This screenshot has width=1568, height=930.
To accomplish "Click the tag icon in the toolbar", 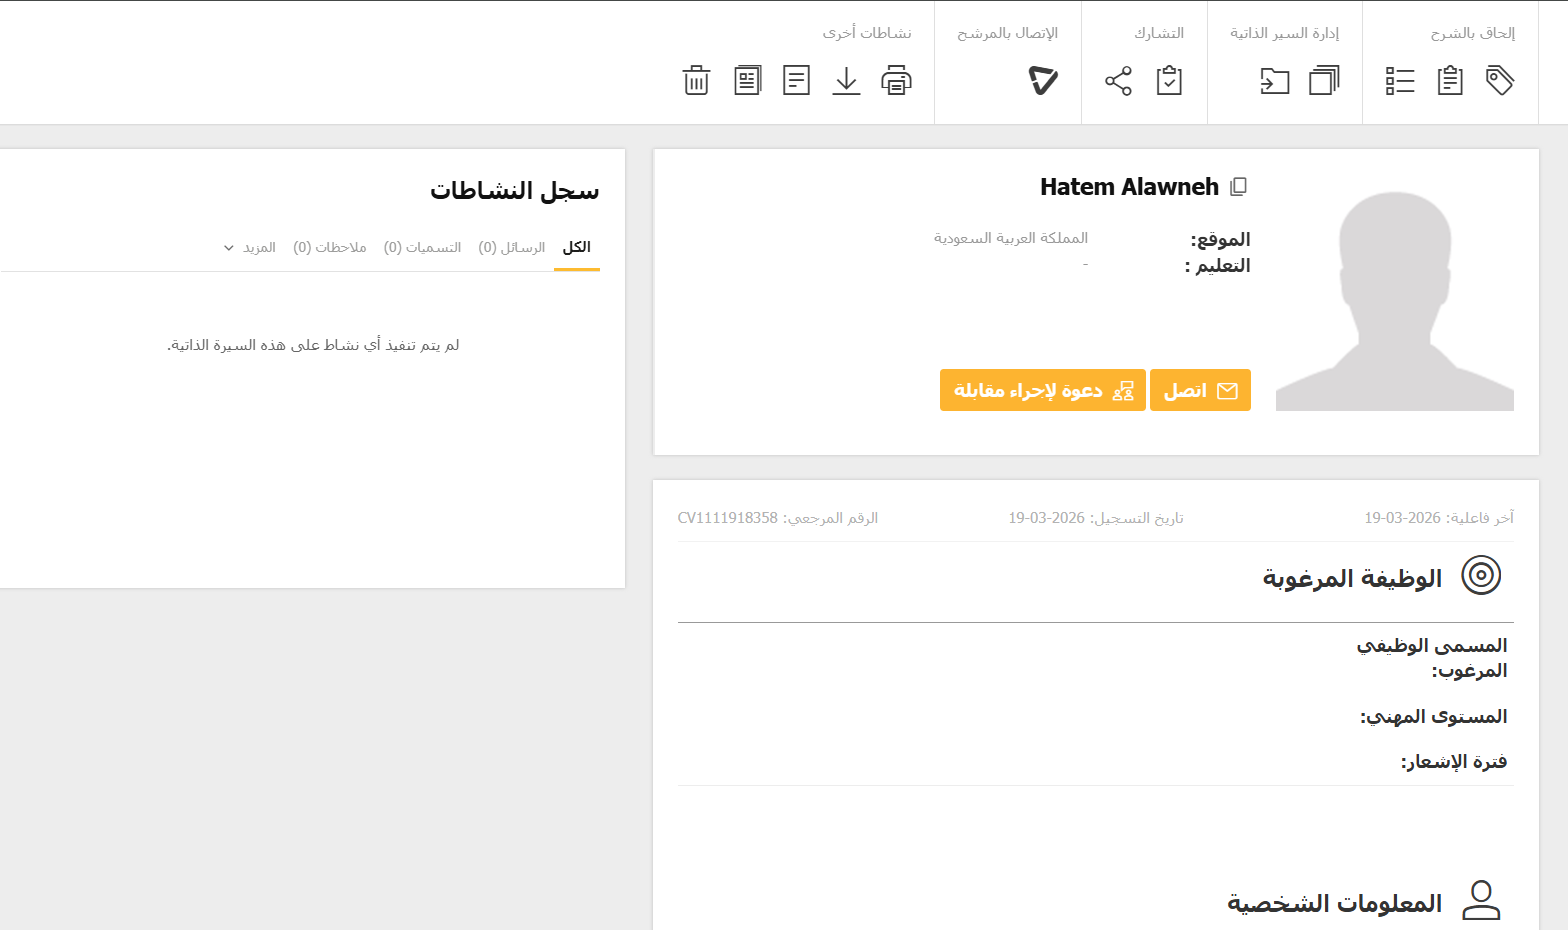I will tap(1499, 80).
